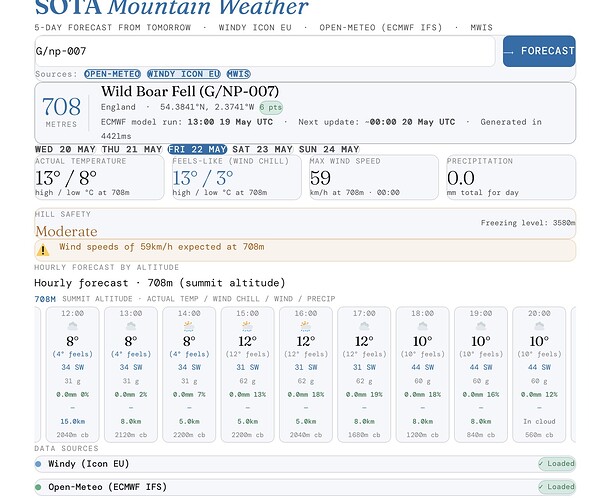Toggle the MWIS source chip

click(x=239, y=74)
